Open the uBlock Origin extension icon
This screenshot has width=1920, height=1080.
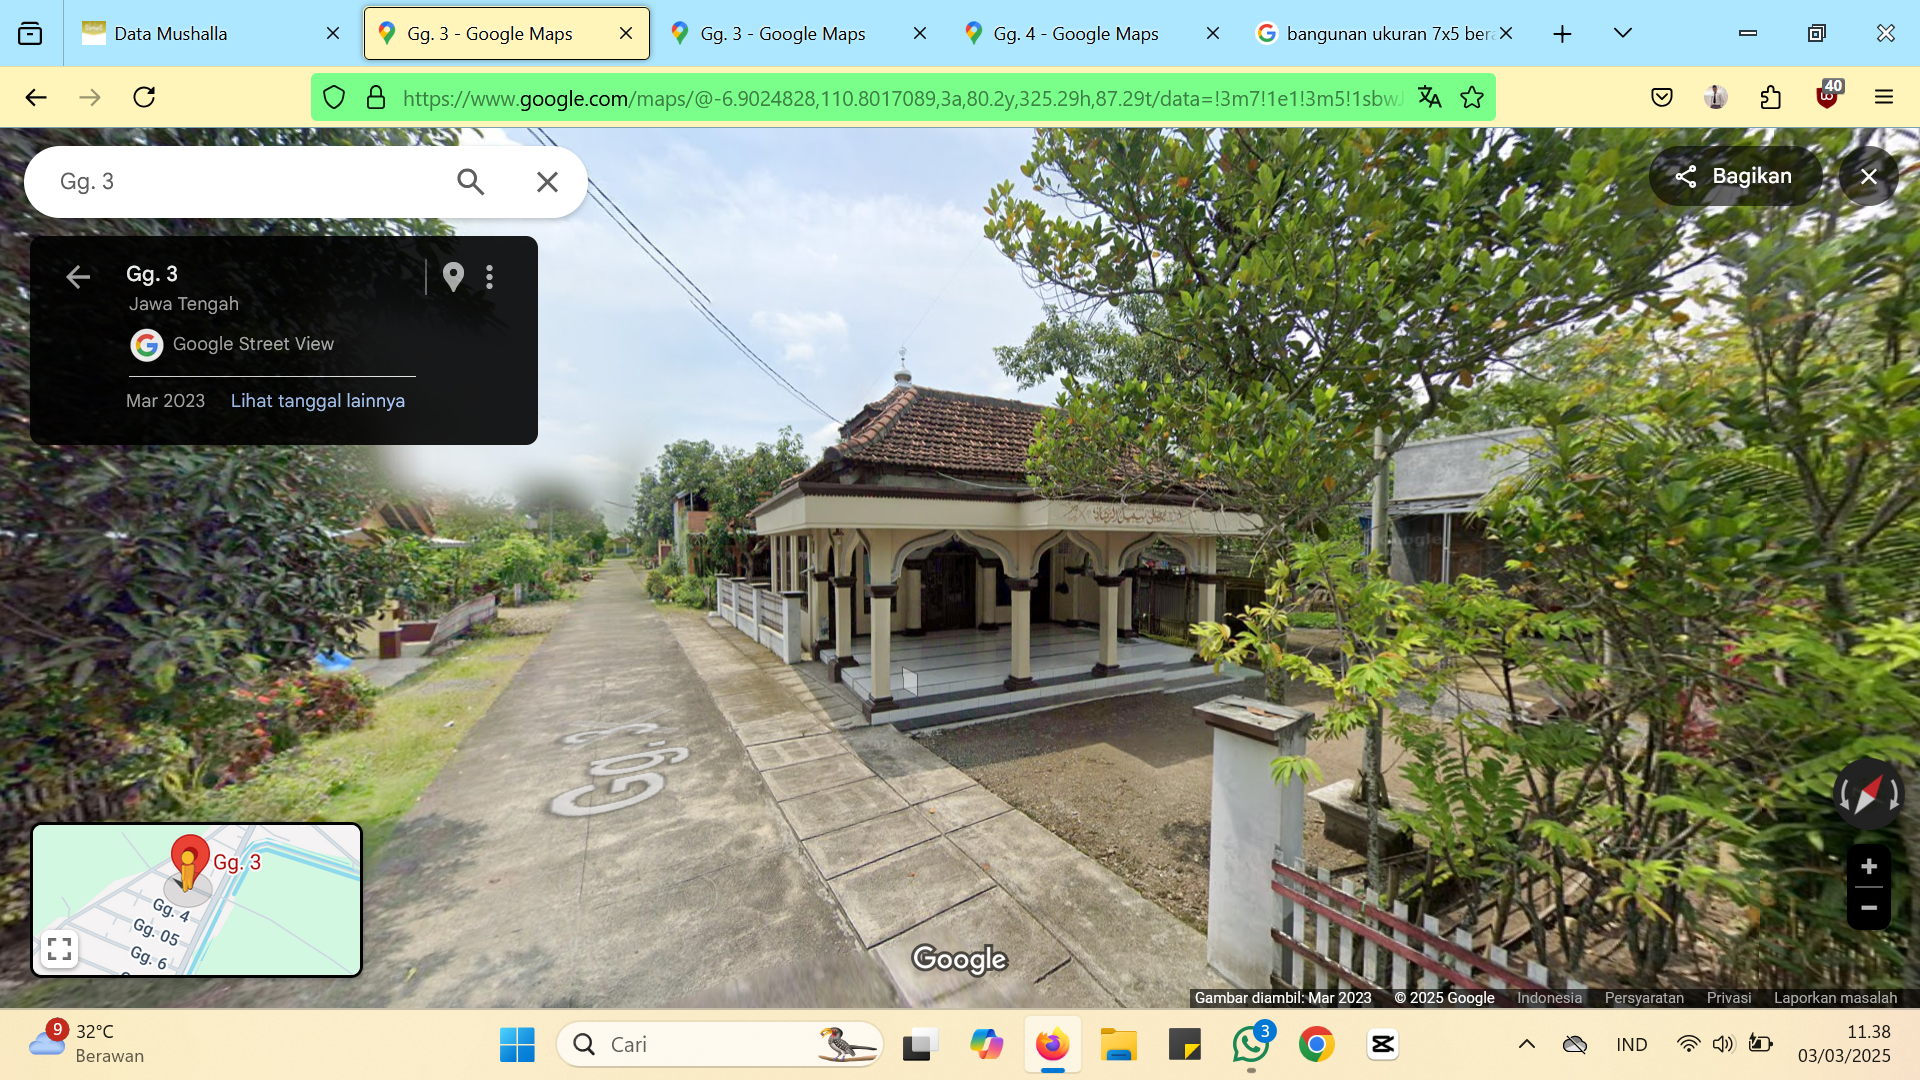click(x=1828, y=95)
